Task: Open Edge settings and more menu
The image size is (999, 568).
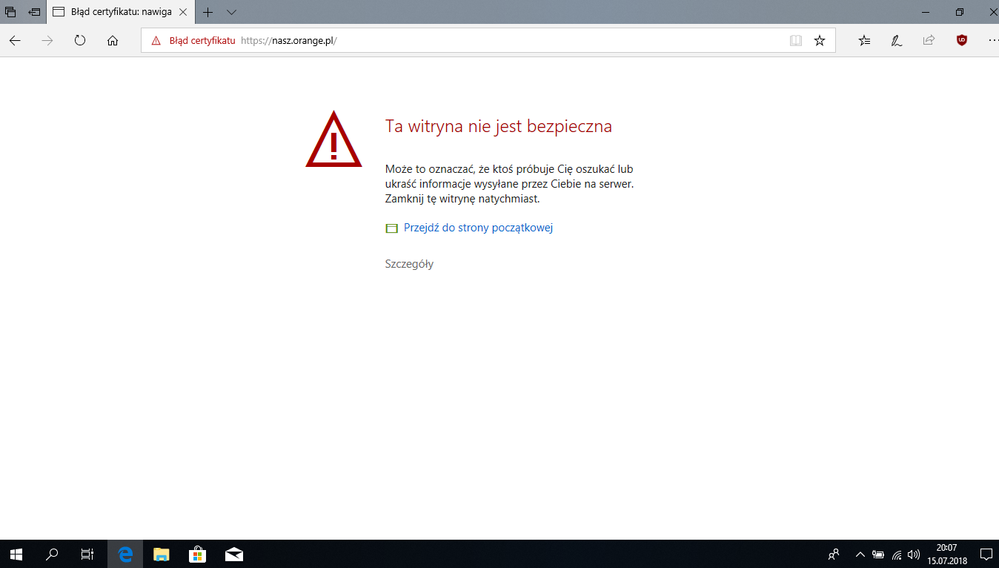Action: tap(993, 41)
